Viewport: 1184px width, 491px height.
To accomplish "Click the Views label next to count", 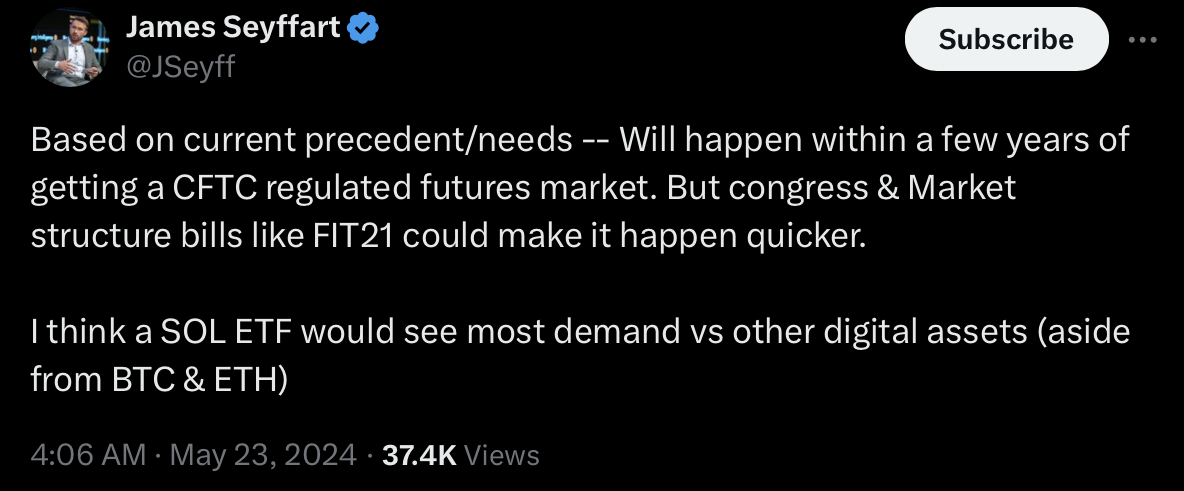I will pyautogui.click(x=503, y=455).
